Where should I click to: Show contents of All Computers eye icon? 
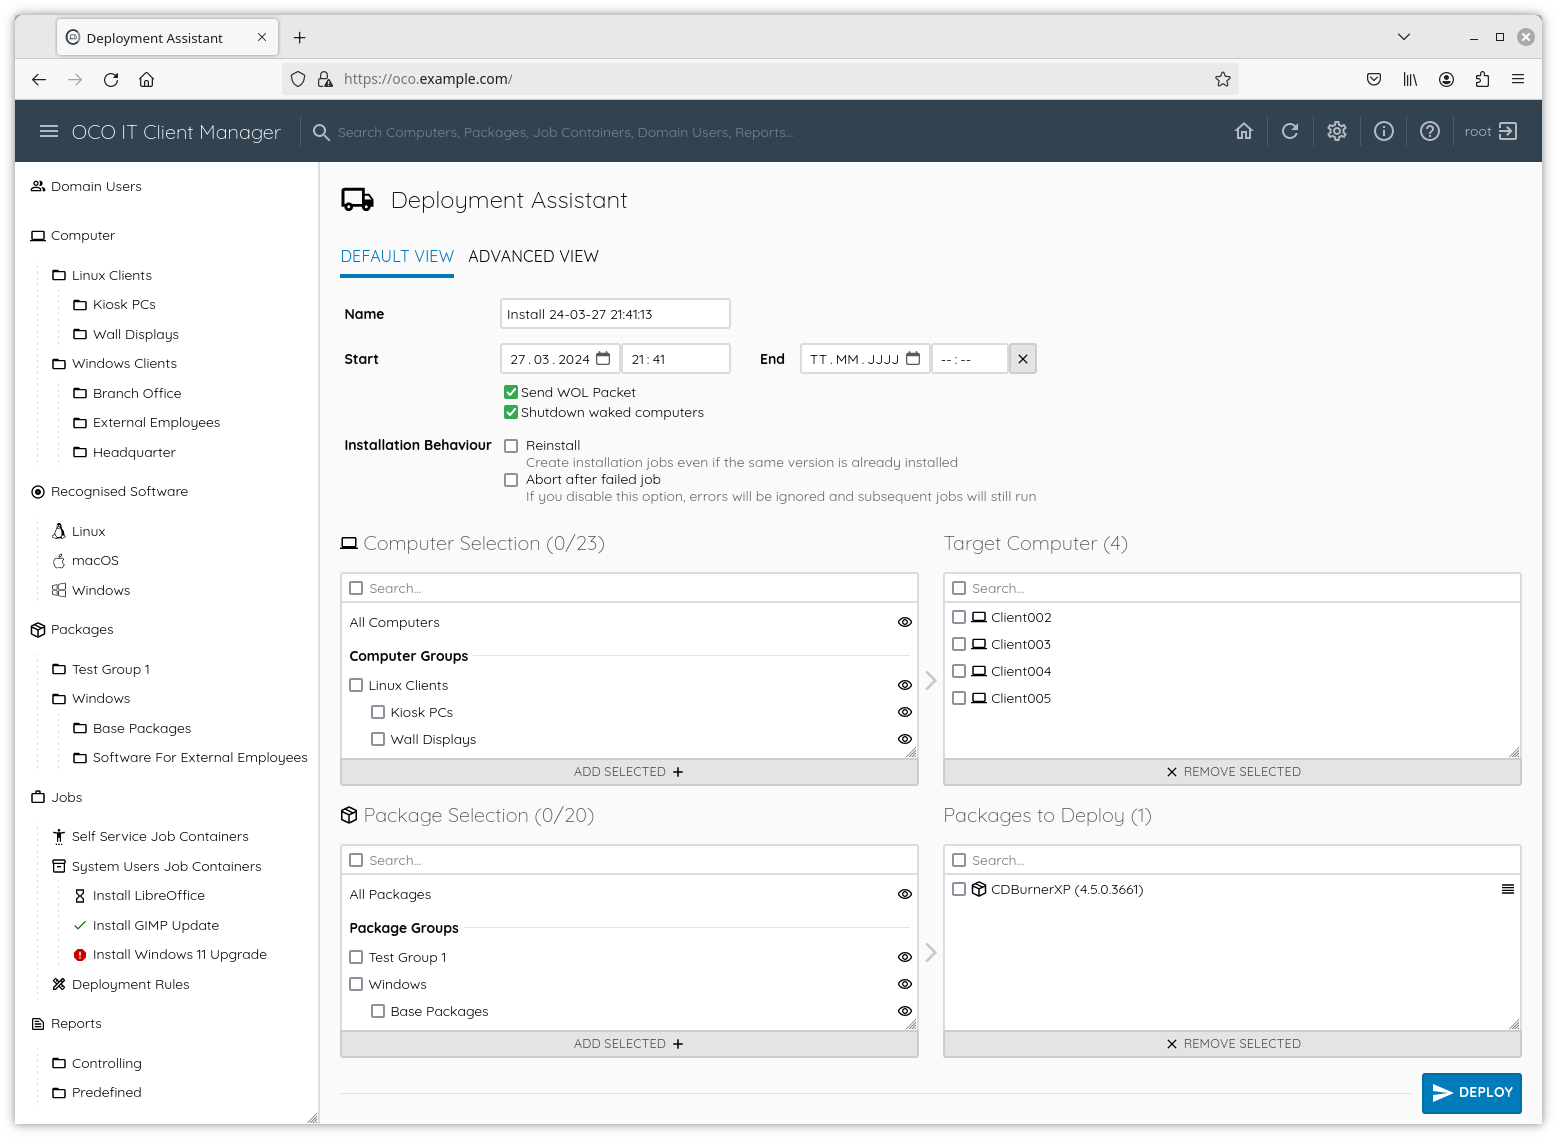pos(905,622)
